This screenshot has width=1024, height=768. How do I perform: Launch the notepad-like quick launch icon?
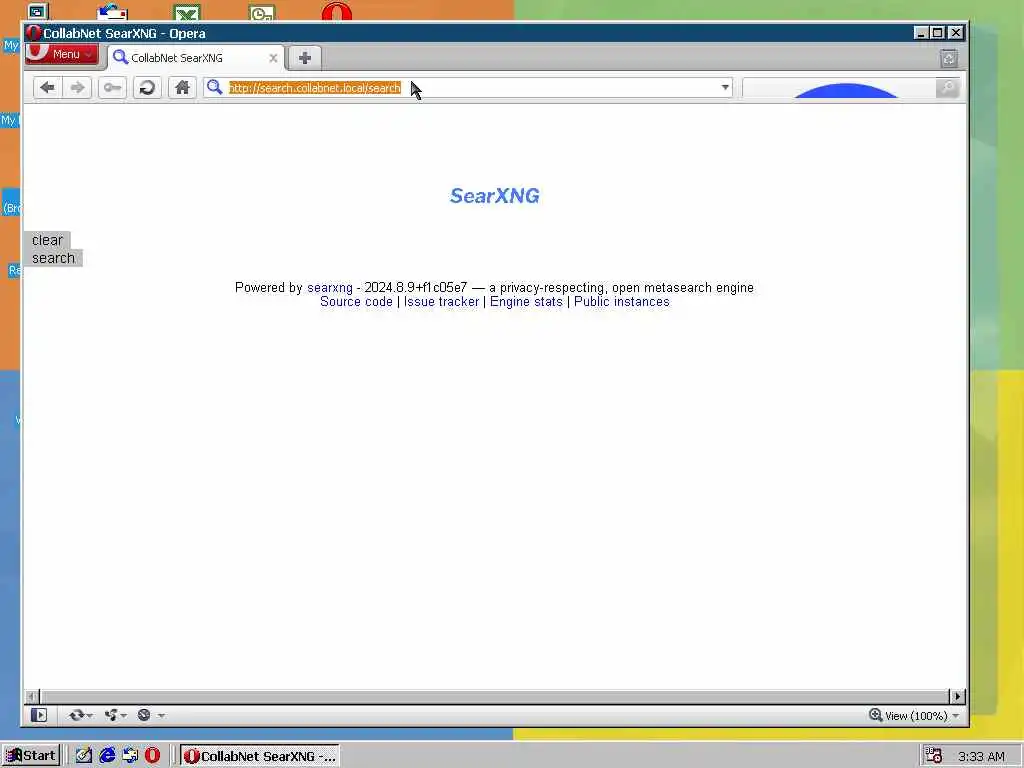pos(84,756)
